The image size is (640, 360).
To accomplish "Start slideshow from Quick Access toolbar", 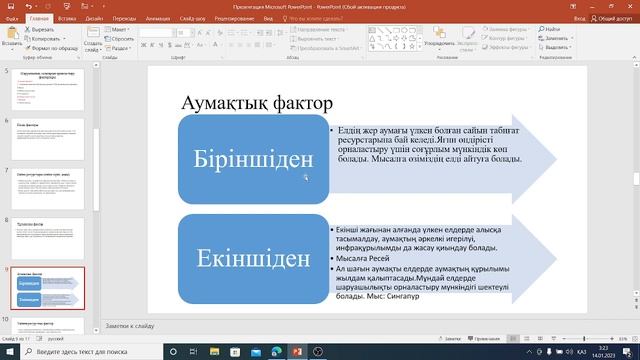I will point(67,7).
